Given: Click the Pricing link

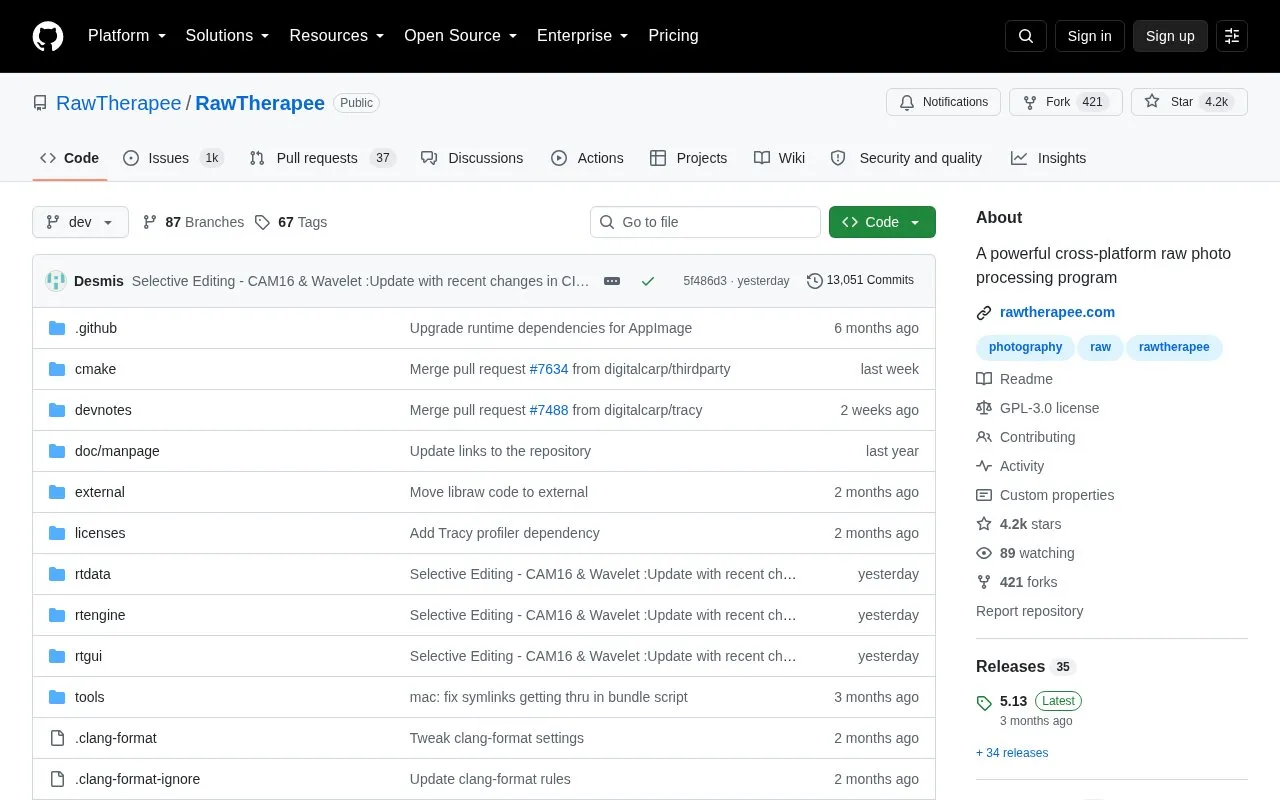Looking at the screenshot, I should (673, 36).
